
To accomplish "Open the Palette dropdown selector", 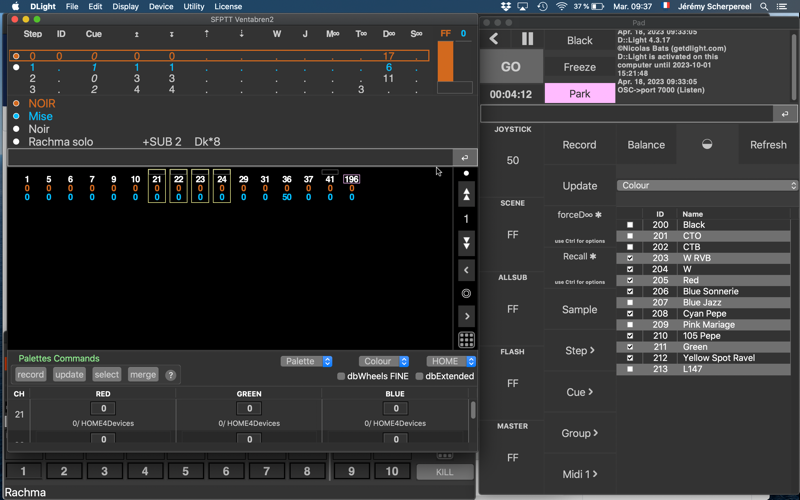I will [x=305, y=361].
